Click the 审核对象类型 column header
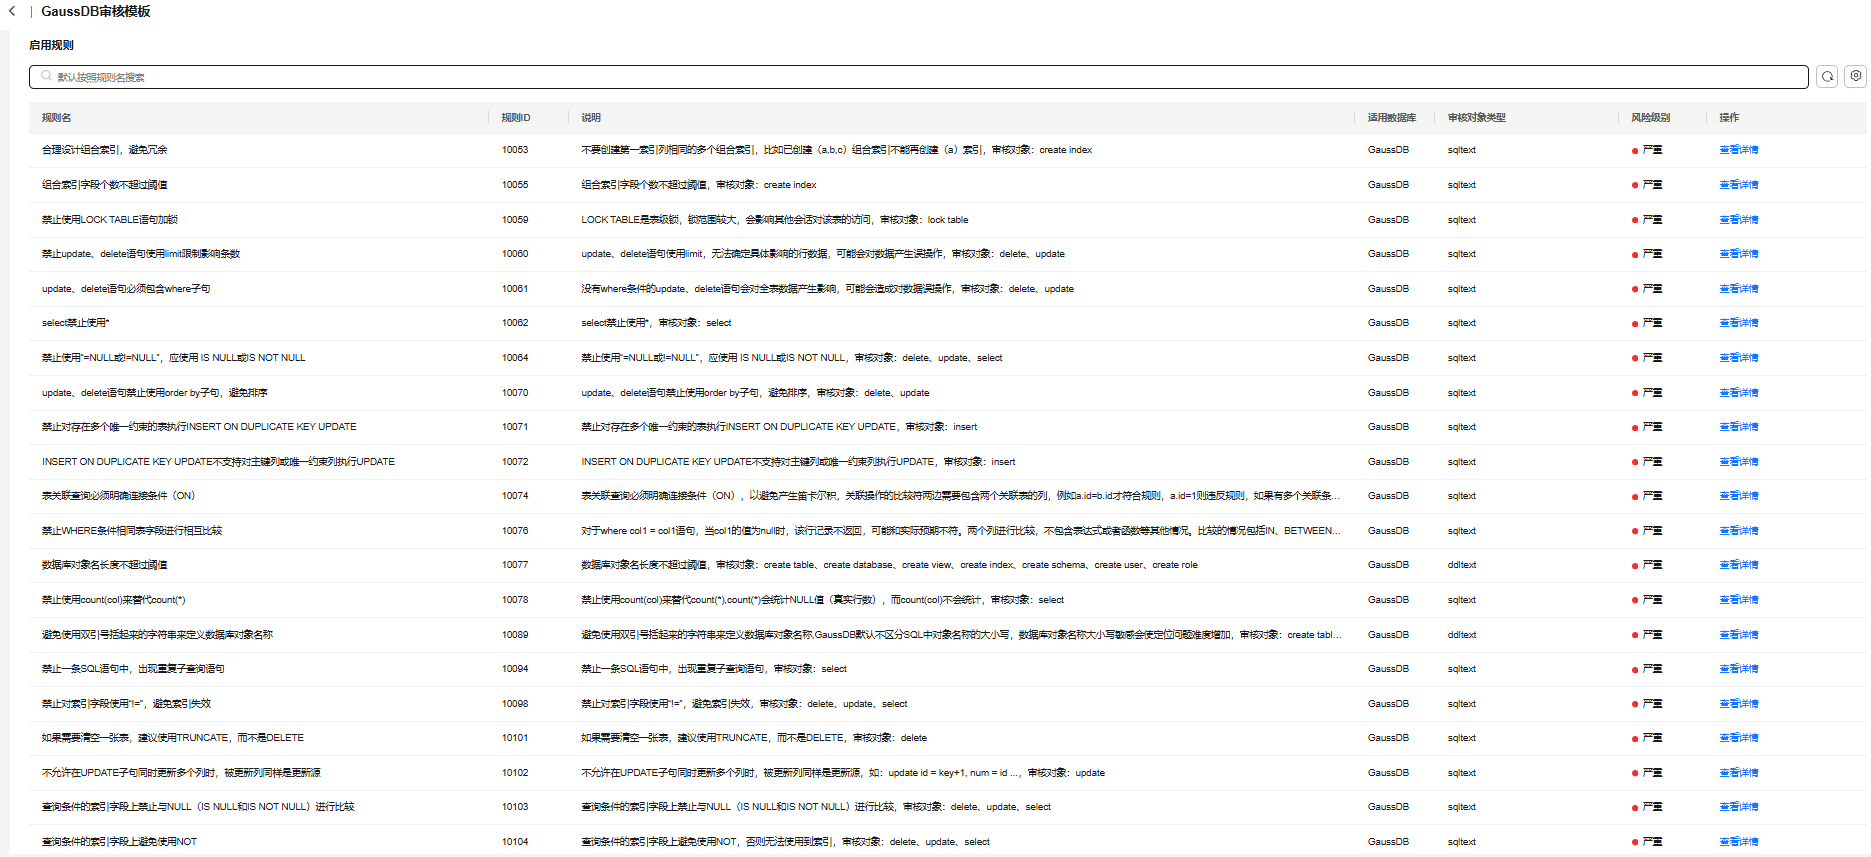Screen dimensions: 1871x857 pyautogui.click(x=1476, y=118)
